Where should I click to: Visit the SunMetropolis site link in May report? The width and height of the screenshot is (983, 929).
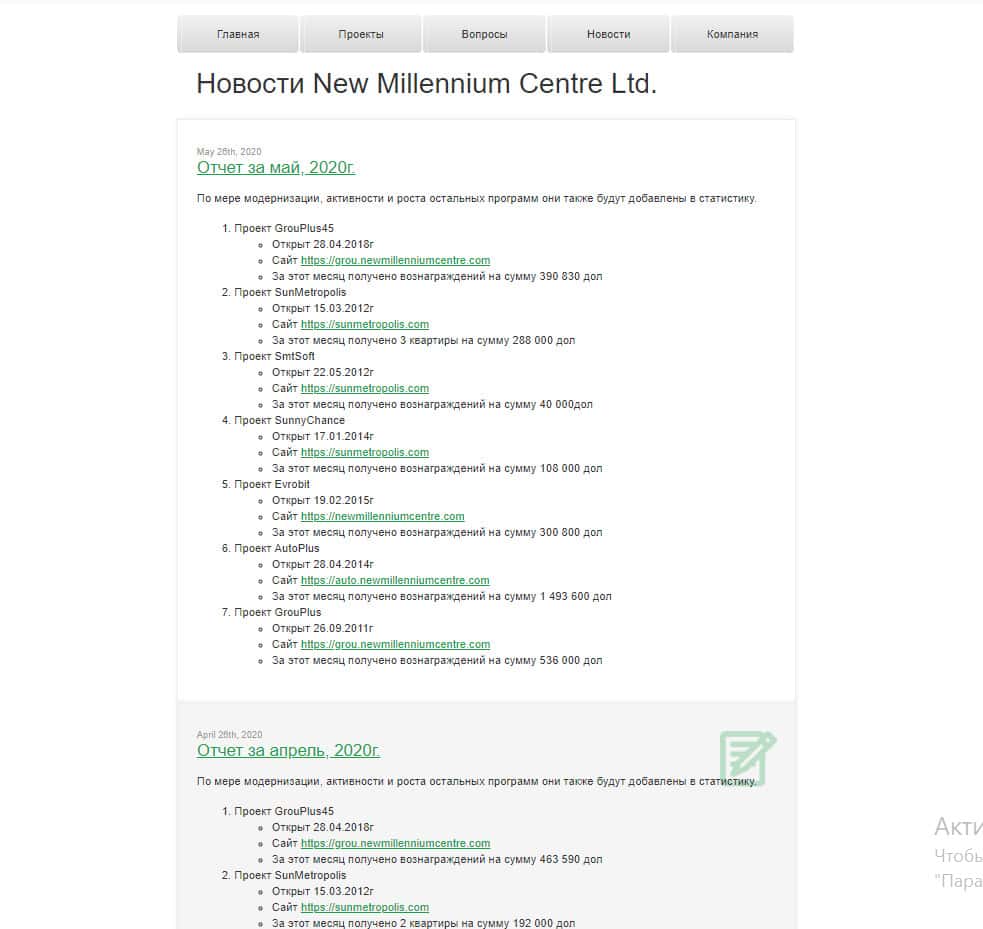pos(365,324)
